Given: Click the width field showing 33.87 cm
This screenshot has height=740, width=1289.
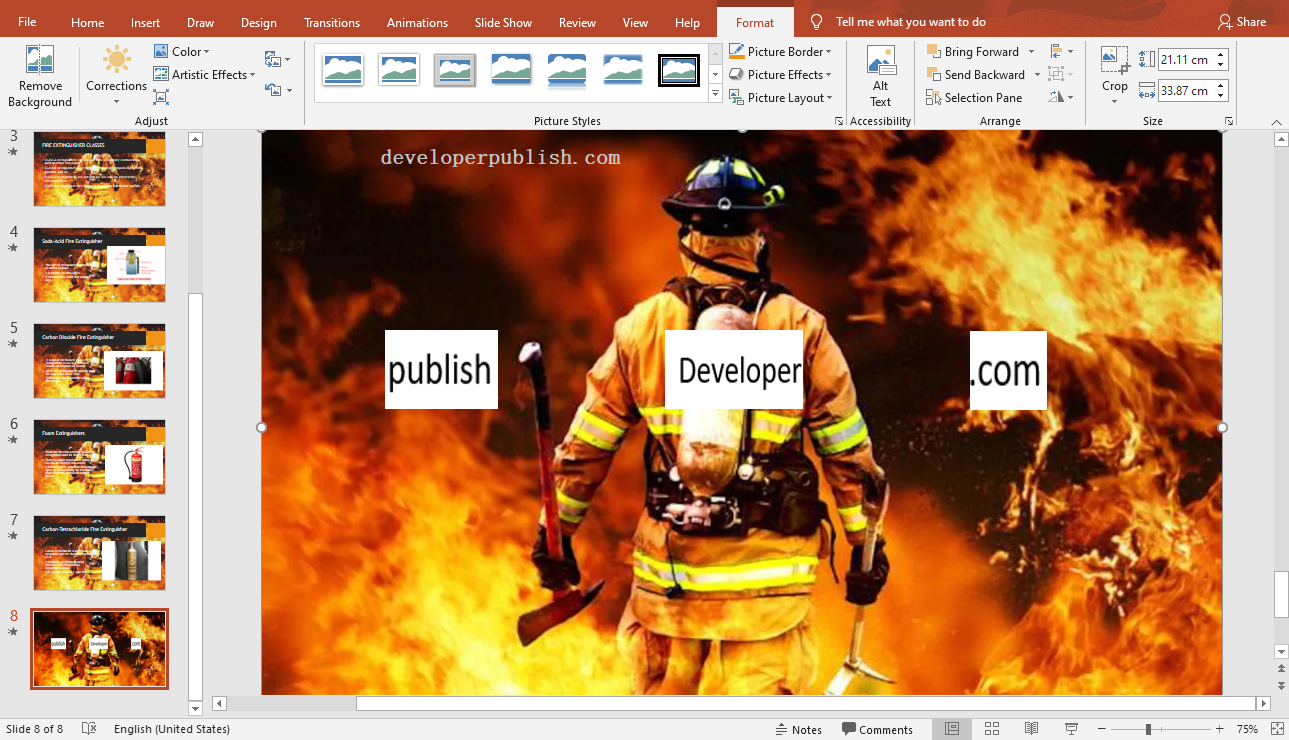Looking at the screenshot, I should point(1186,91).
